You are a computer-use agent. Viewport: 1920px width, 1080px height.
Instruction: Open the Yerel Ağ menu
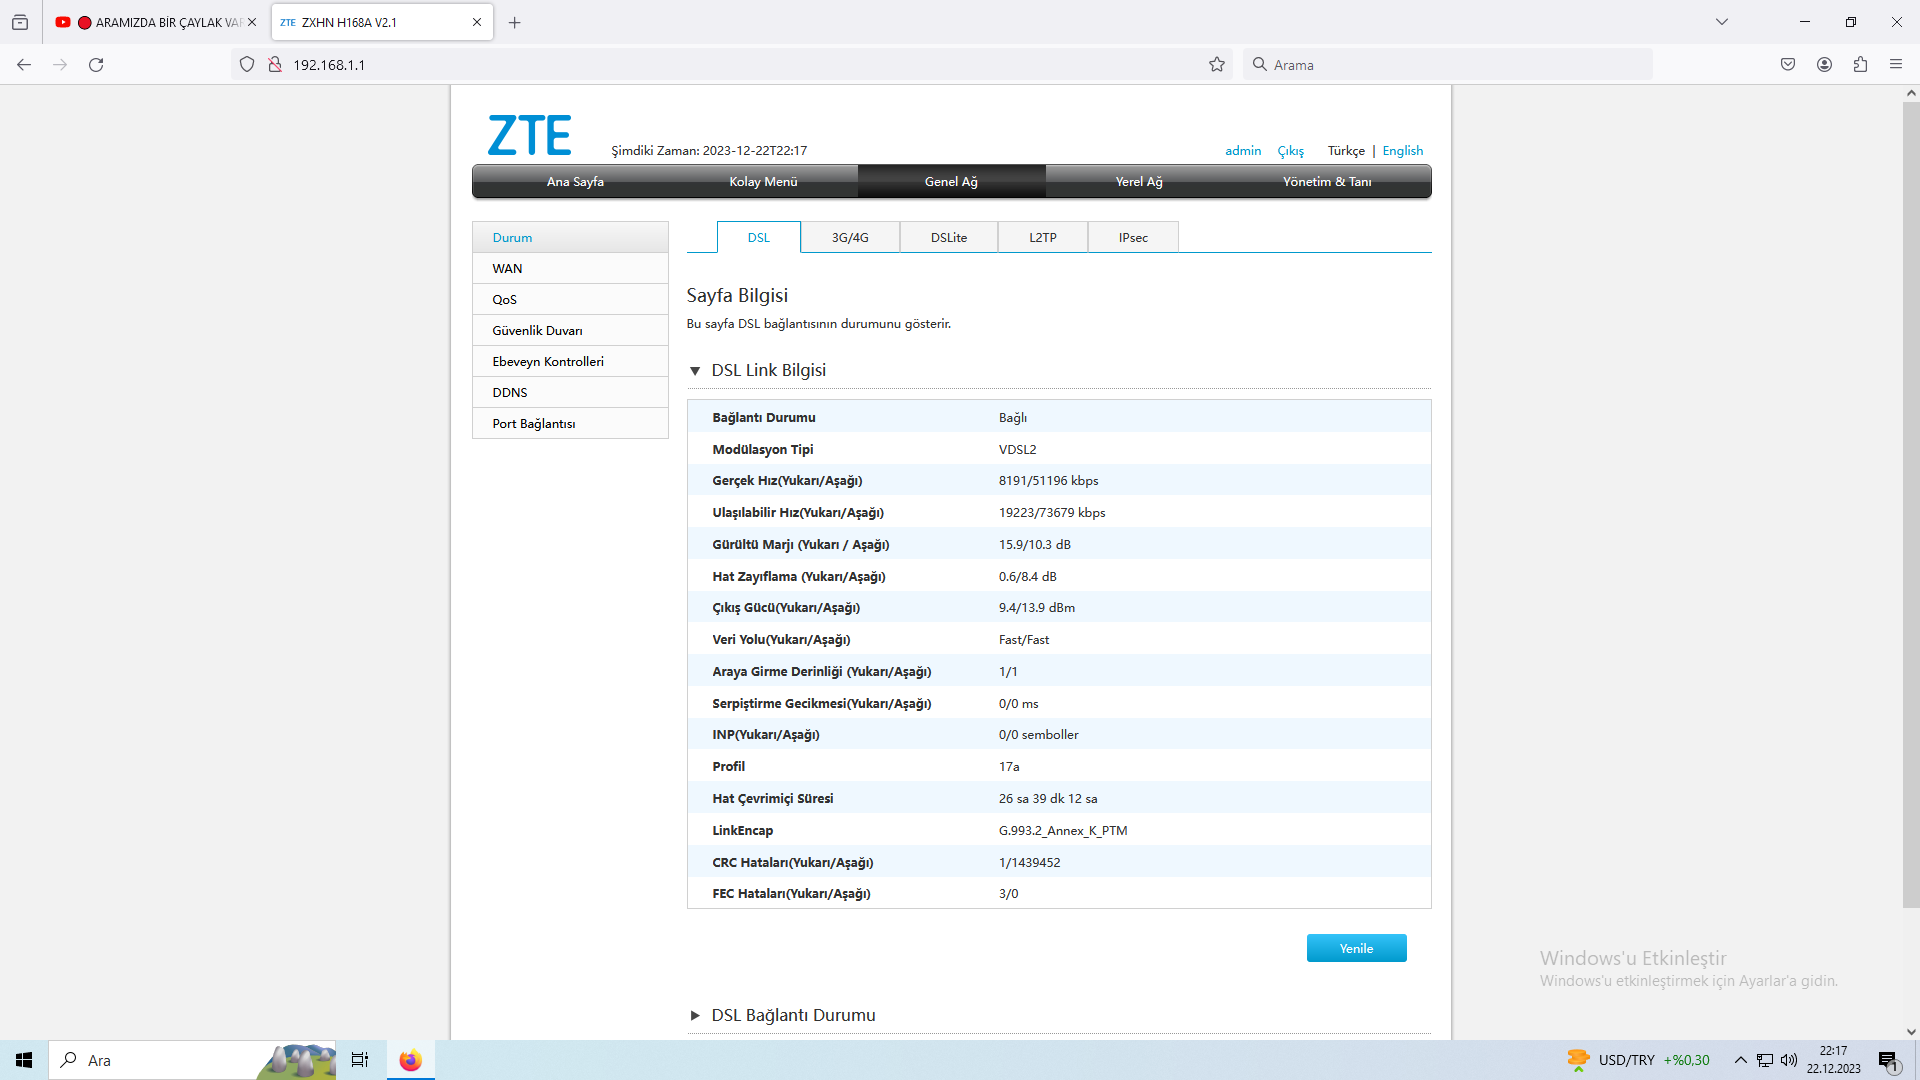click(1139, 182)
